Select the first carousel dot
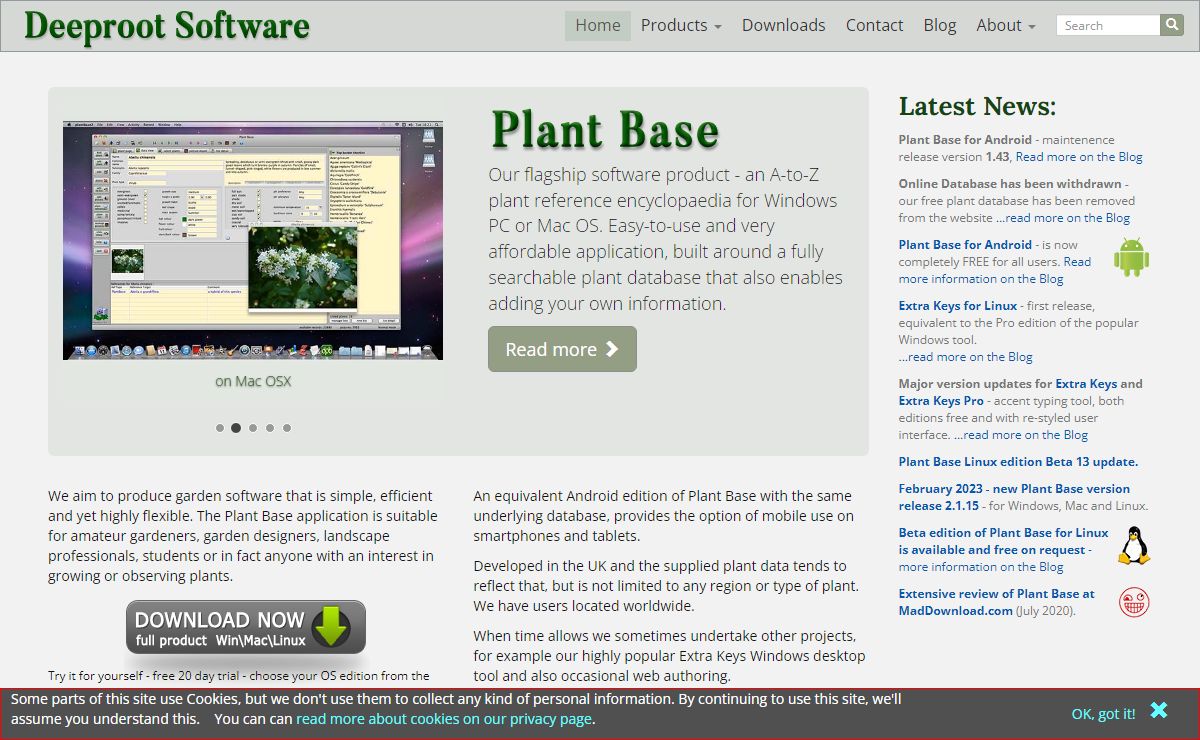The height and width of the screenshot is (740, 1200). tap(220, 428)
